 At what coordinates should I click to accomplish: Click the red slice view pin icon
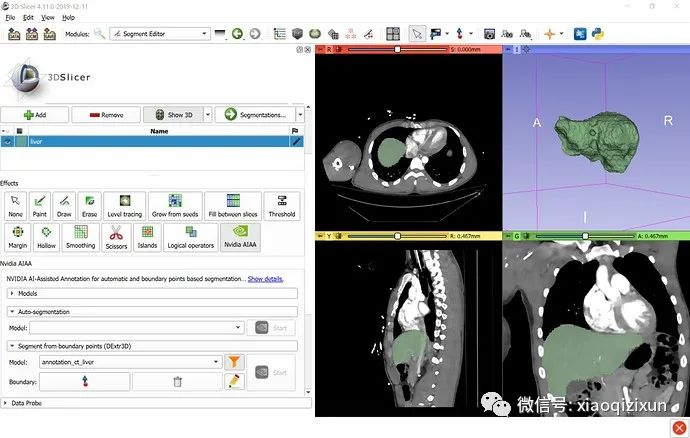point(320,49)
